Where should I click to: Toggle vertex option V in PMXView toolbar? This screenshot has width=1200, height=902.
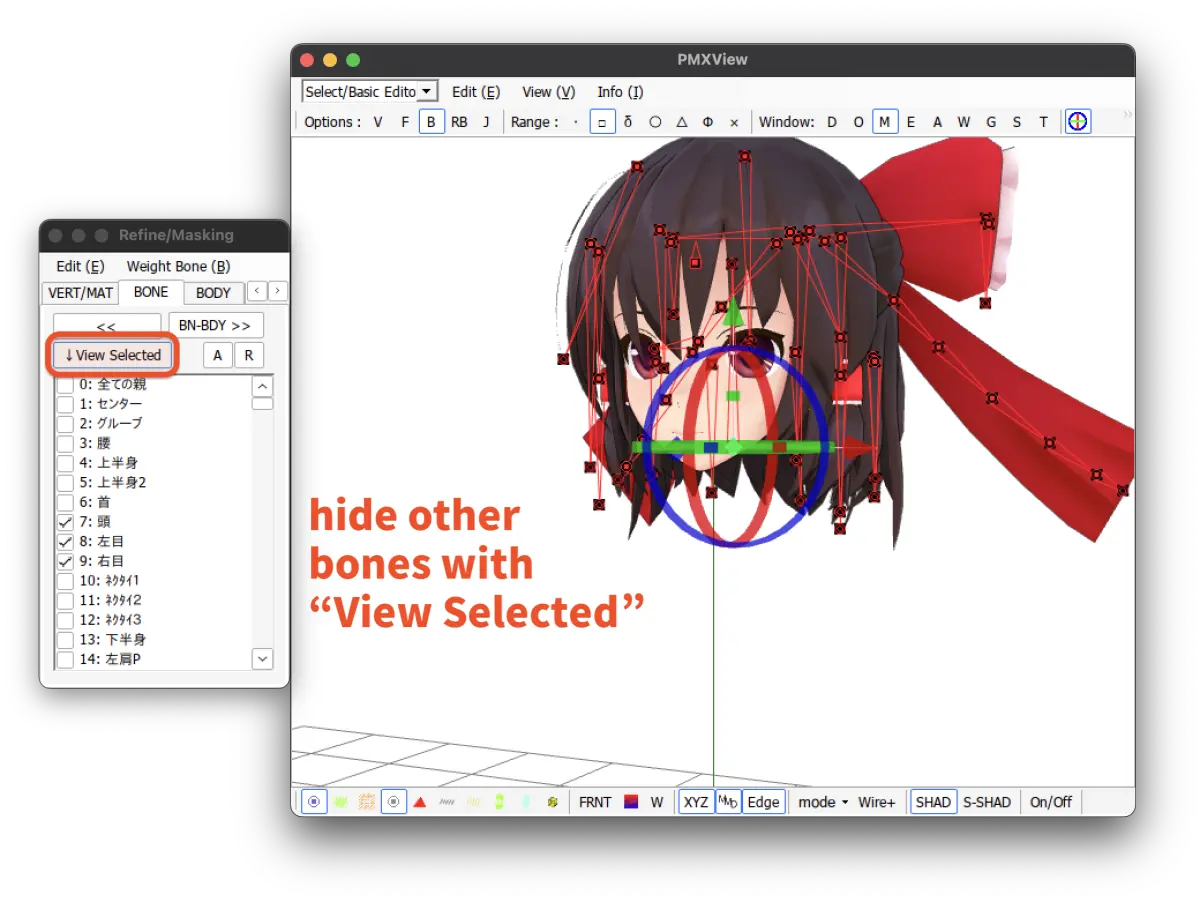(x=378, y=122)
